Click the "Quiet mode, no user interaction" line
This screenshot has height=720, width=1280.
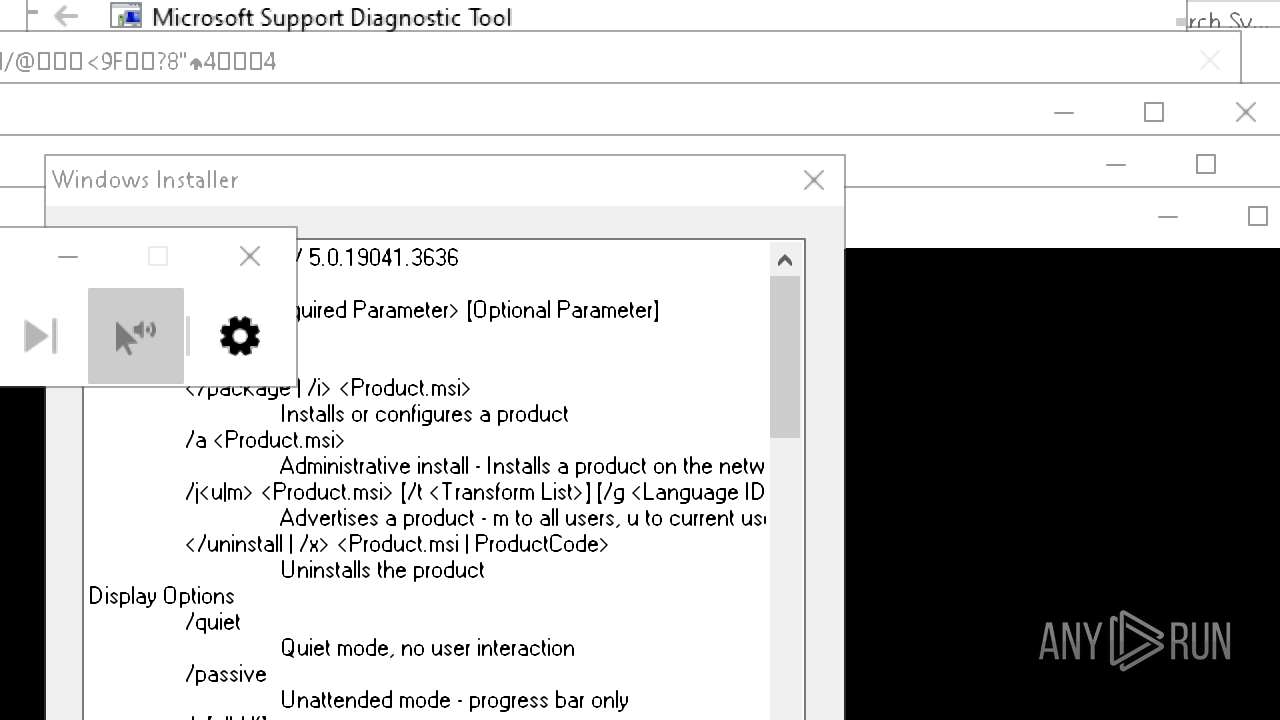[x=427, y=648]
